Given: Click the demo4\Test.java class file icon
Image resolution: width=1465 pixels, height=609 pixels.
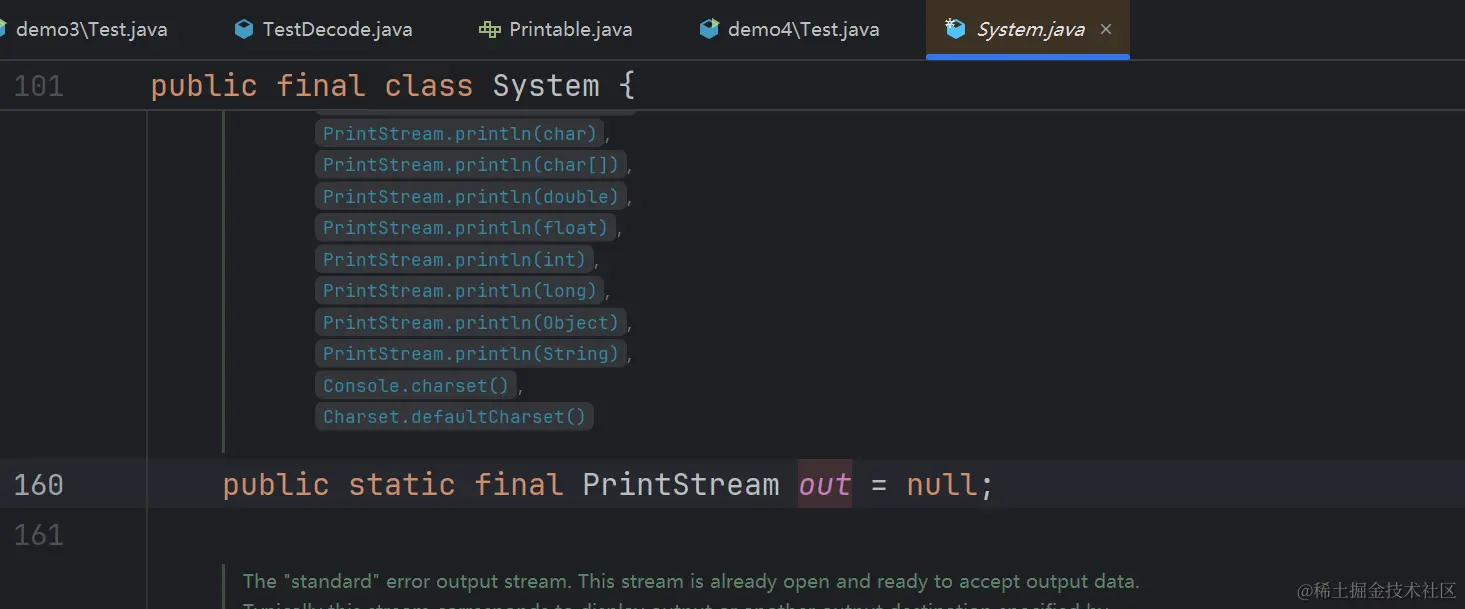Looking at the screenshot, I should 709,29.
